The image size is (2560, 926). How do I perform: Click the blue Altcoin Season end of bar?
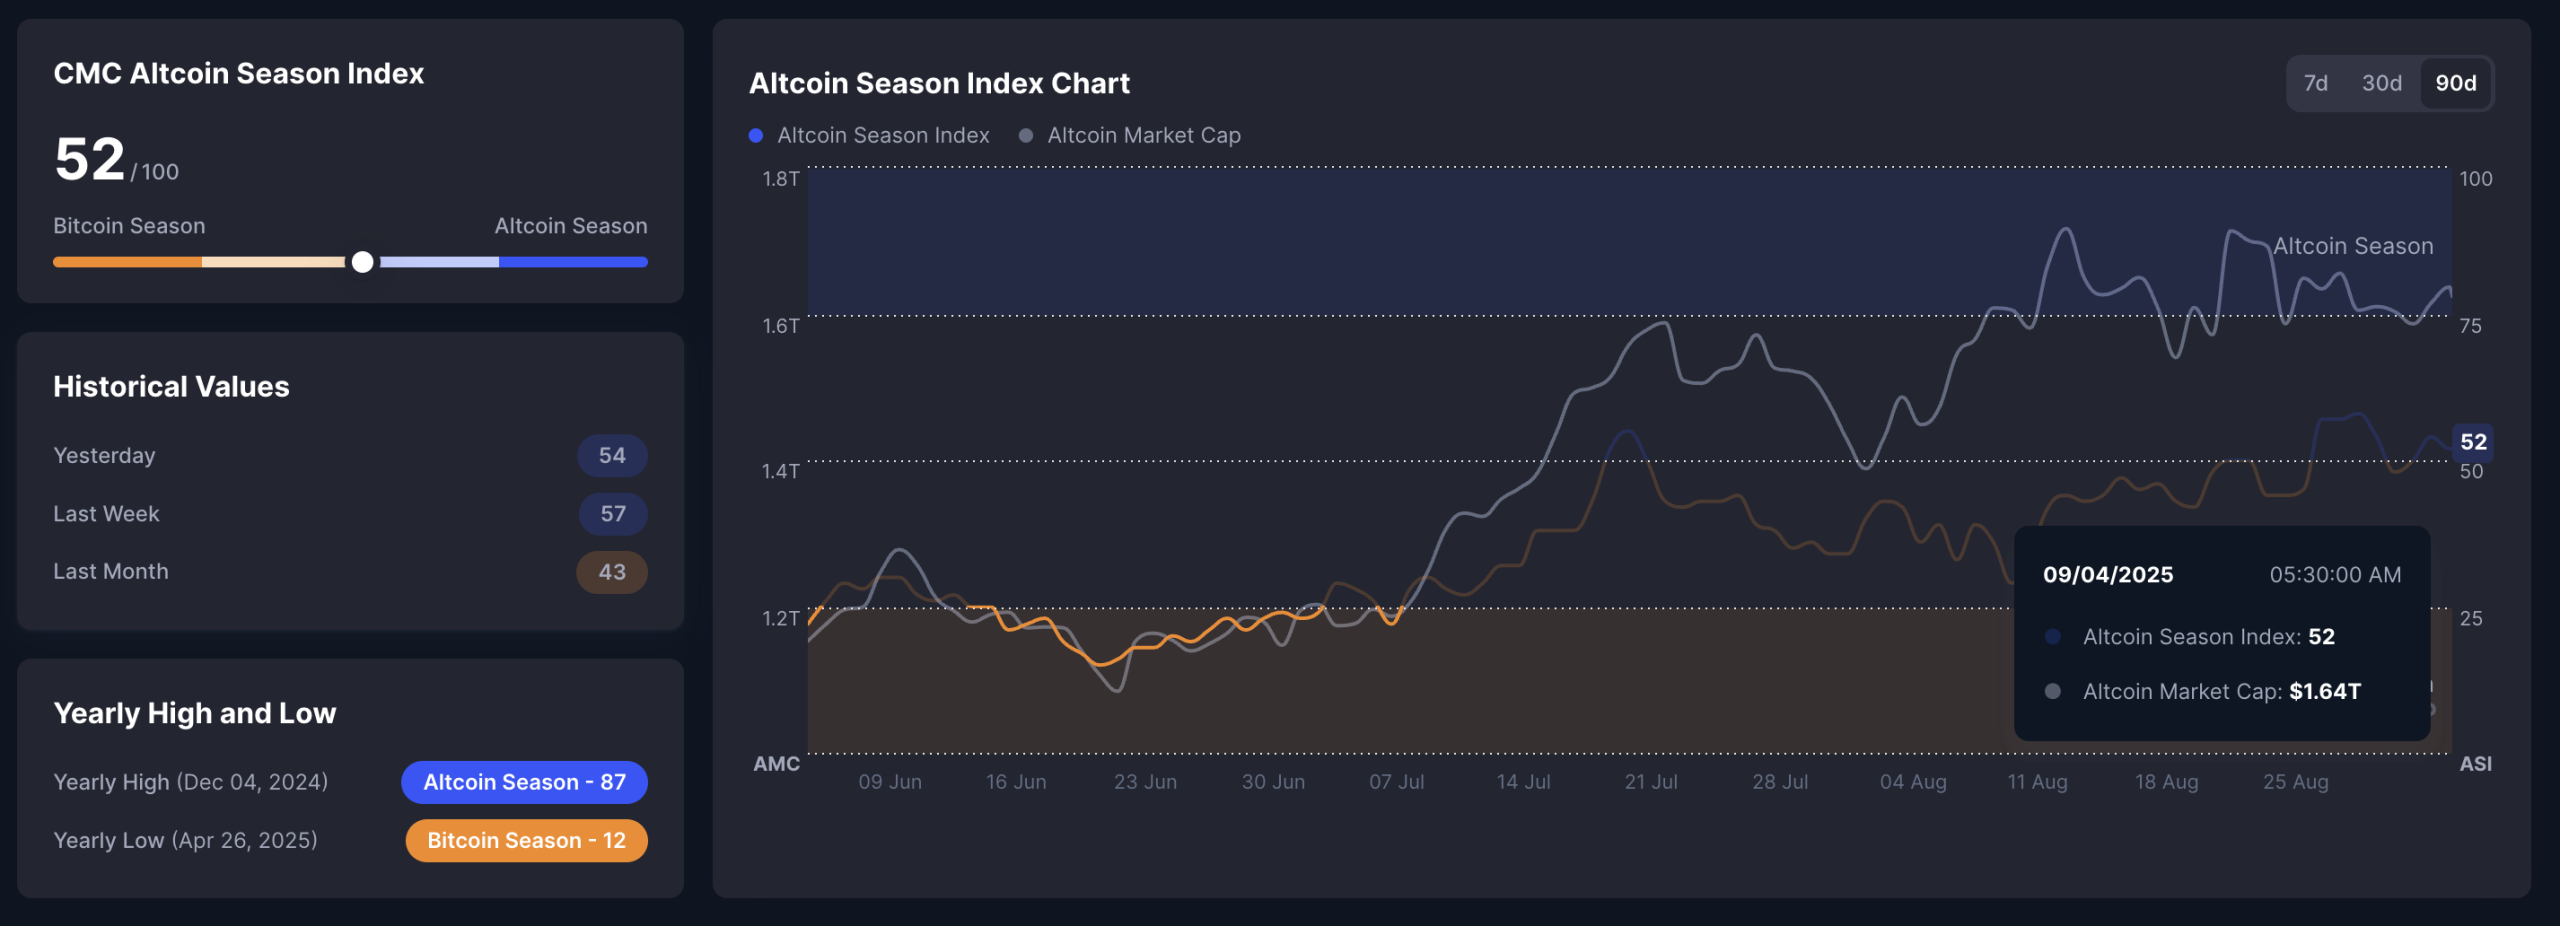click(x=573, y=262)
